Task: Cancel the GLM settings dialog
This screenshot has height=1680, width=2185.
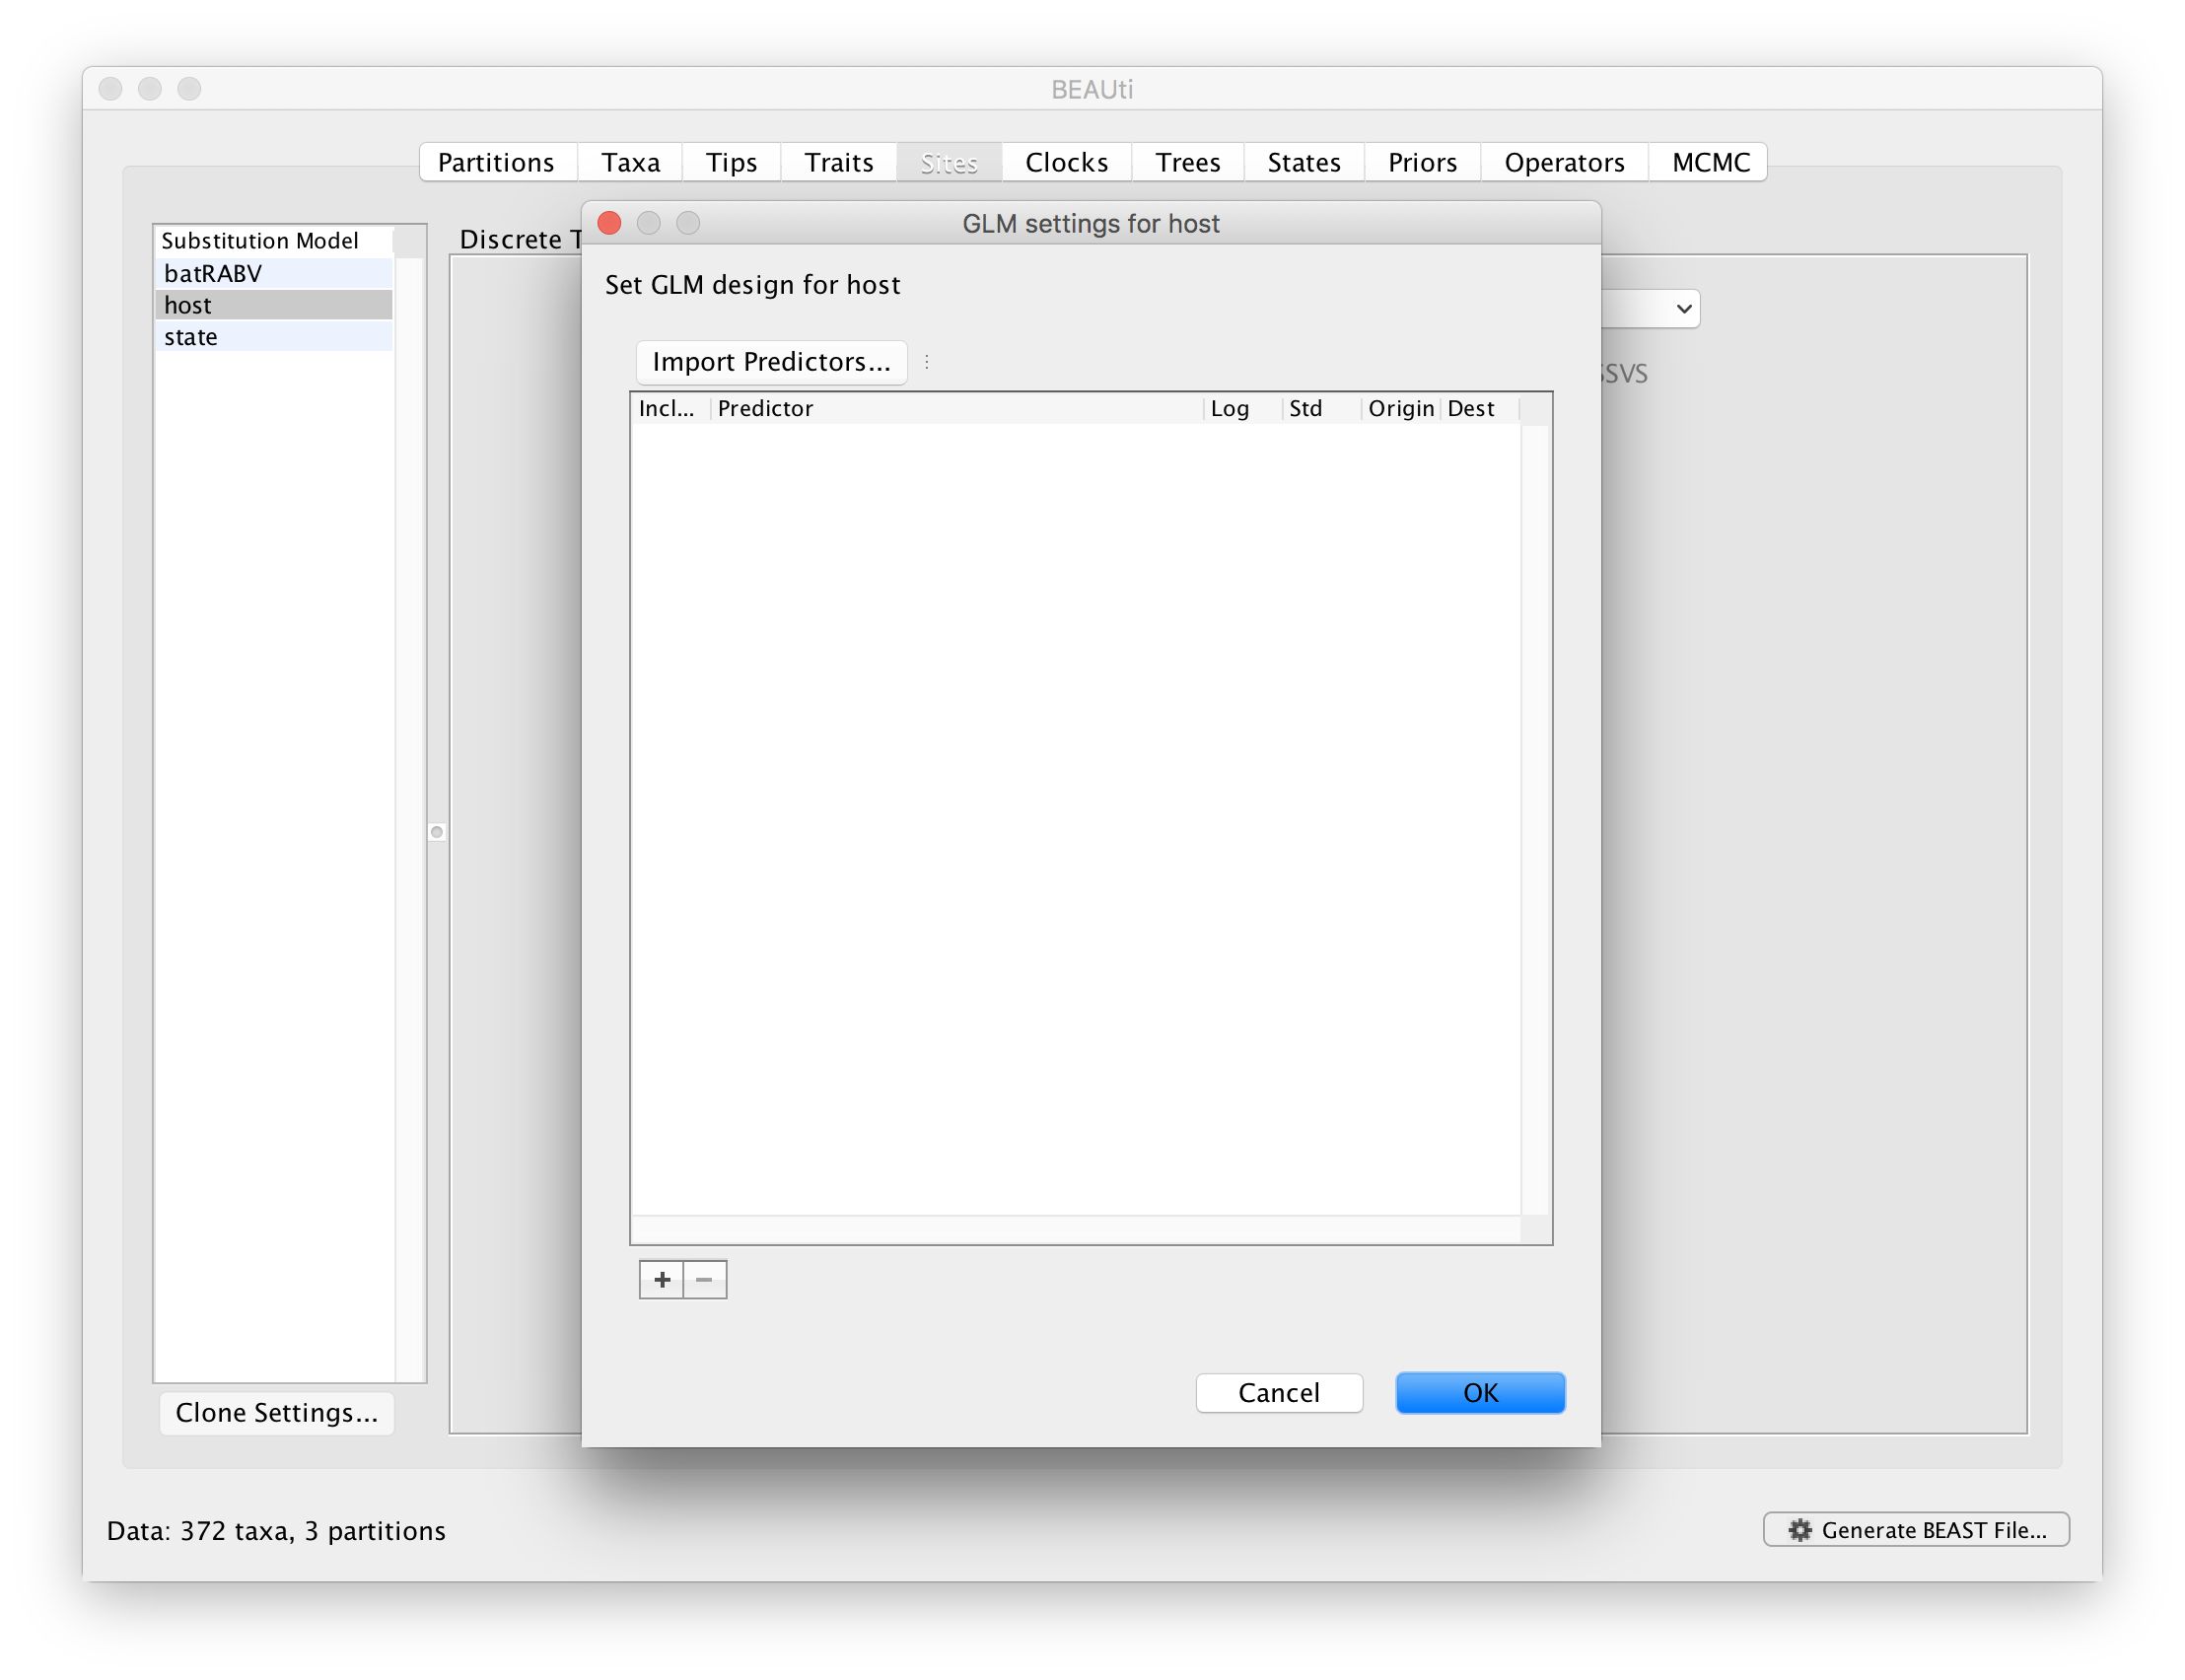Action: click(1279, 1393)
